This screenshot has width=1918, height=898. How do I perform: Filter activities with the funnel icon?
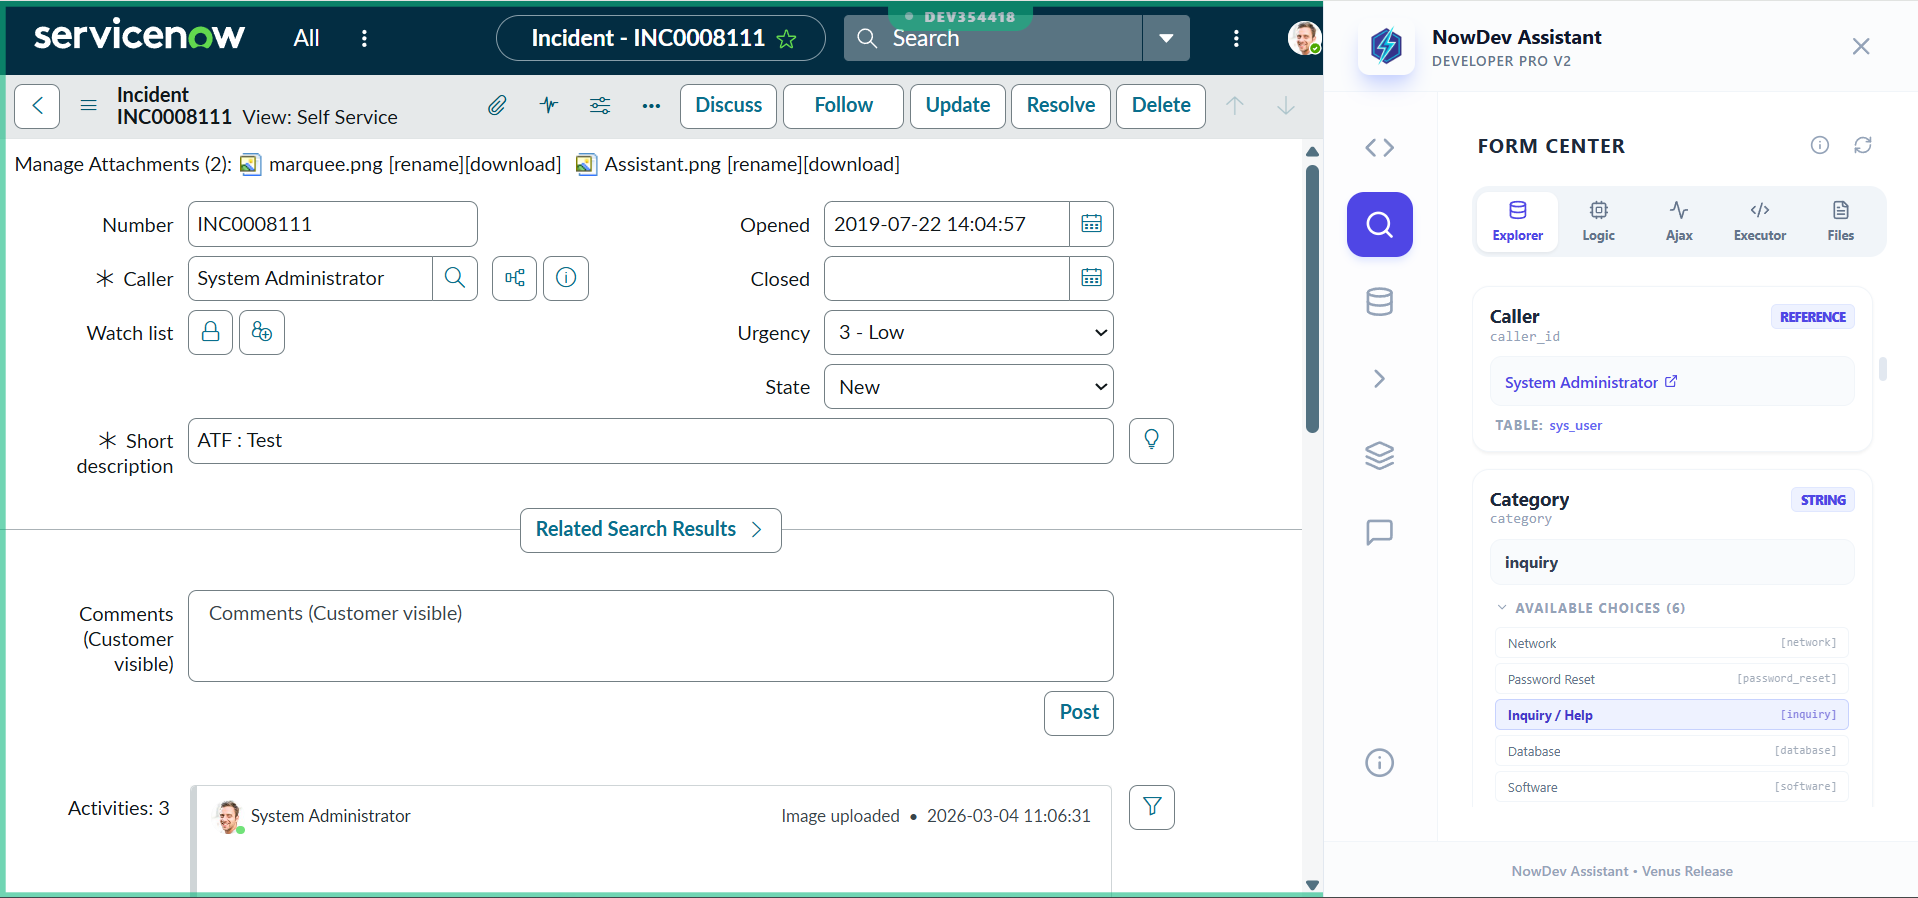[1152, 807]
